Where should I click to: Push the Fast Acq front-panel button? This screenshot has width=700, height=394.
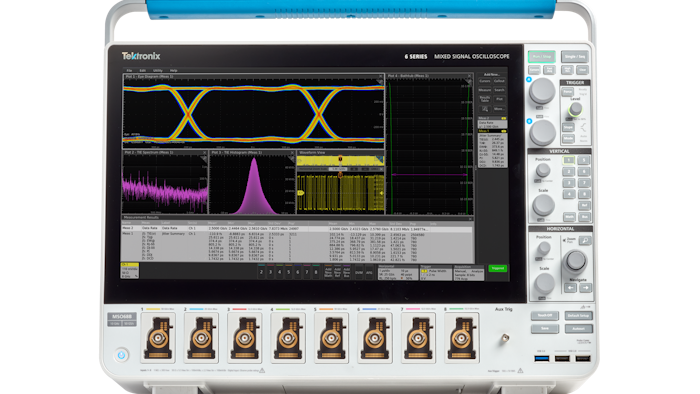click(x=550, y=70)
